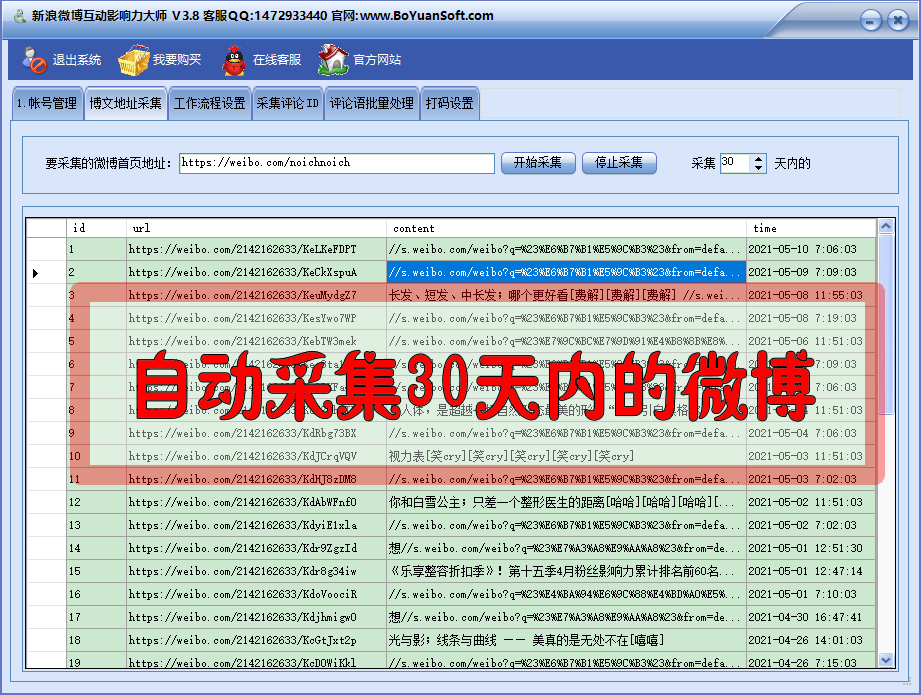Switch to 采集评论ID tab
The width and height of the screenshot is (921, 695).
[x=288, y=103]
